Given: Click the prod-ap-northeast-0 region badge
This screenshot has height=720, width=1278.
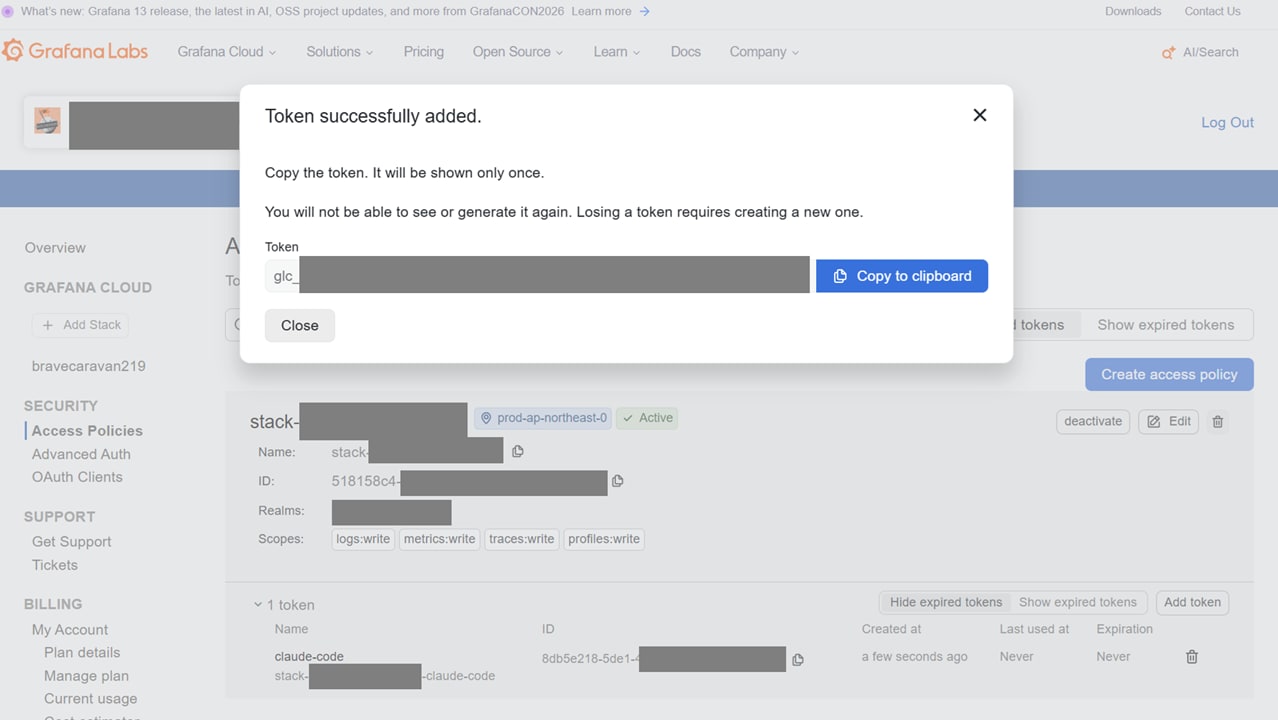Looking at the screenshot, I should click(543, 418).
